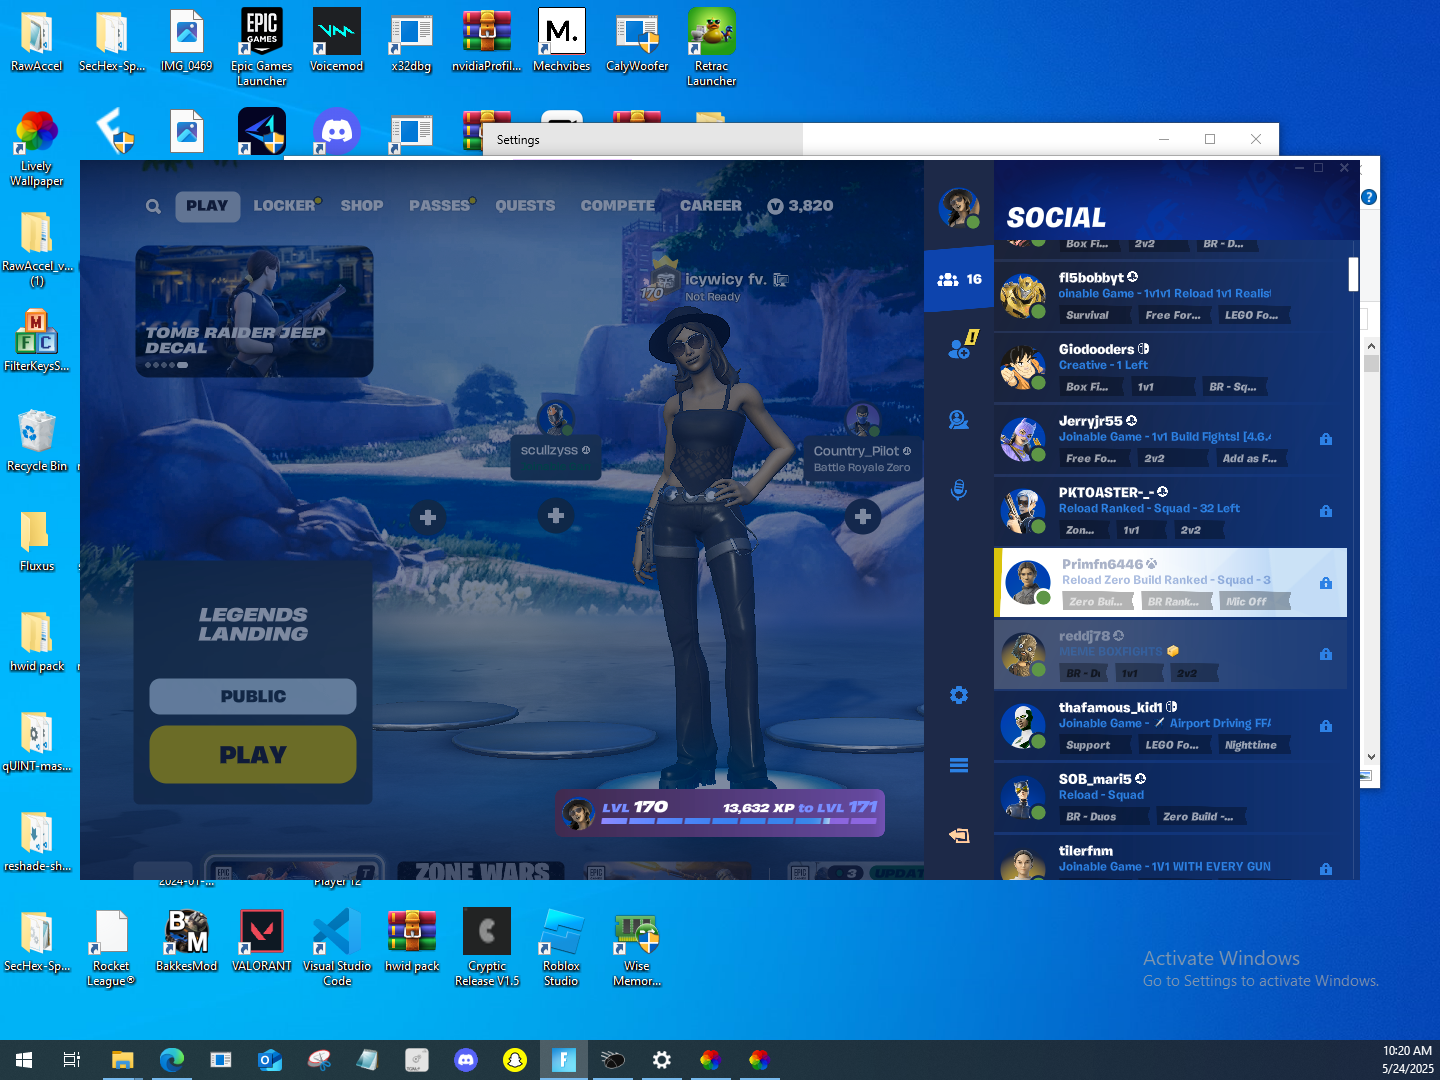The width and height of the screenshot is (1440, 1080).
Task: Open Microsoft Edge from taskbar
Action: (x=172, y=1060)
